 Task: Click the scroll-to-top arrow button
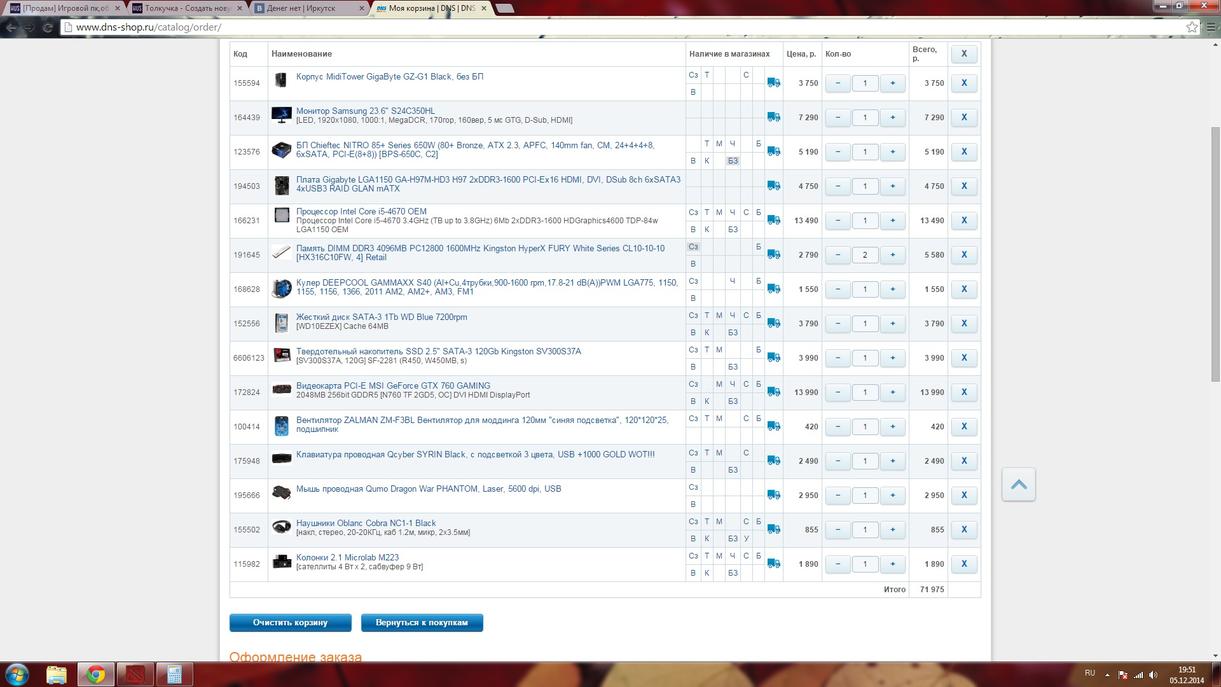tap(1018, 485)
